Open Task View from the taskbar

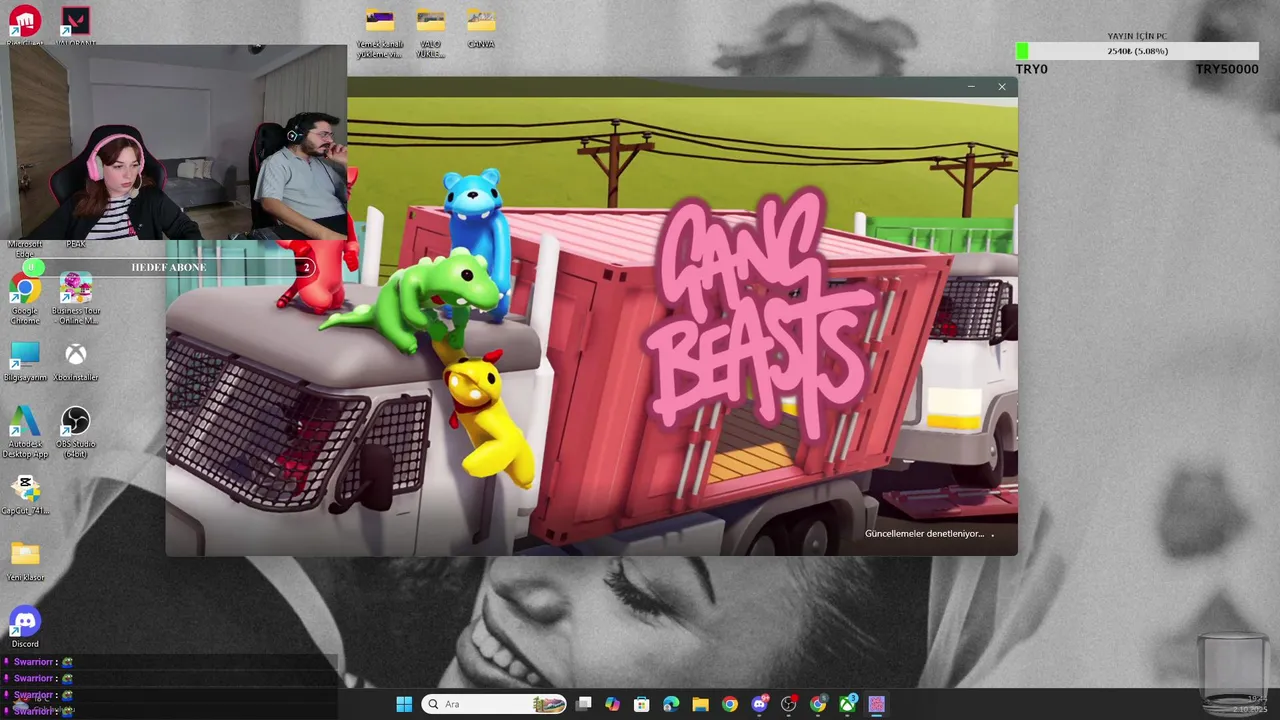coord(584,704)
